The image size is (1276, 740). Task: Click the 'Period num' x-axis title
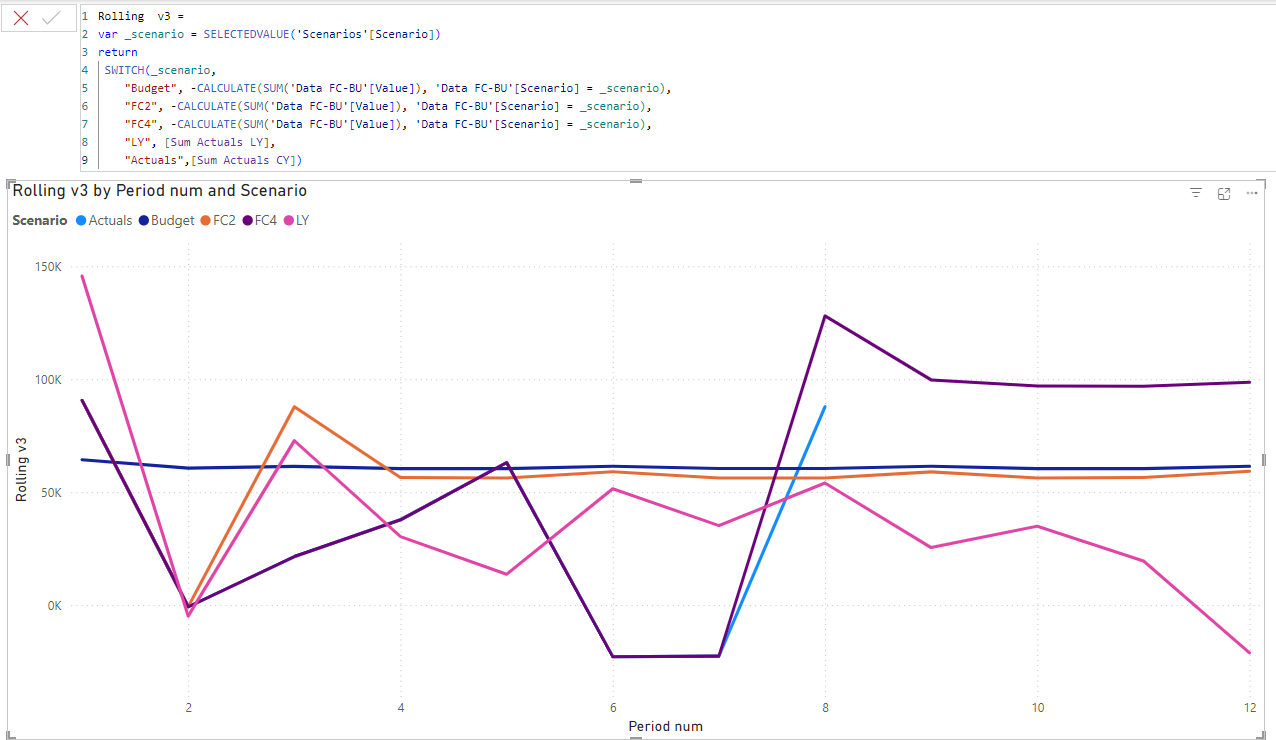[x=665, y=726]
